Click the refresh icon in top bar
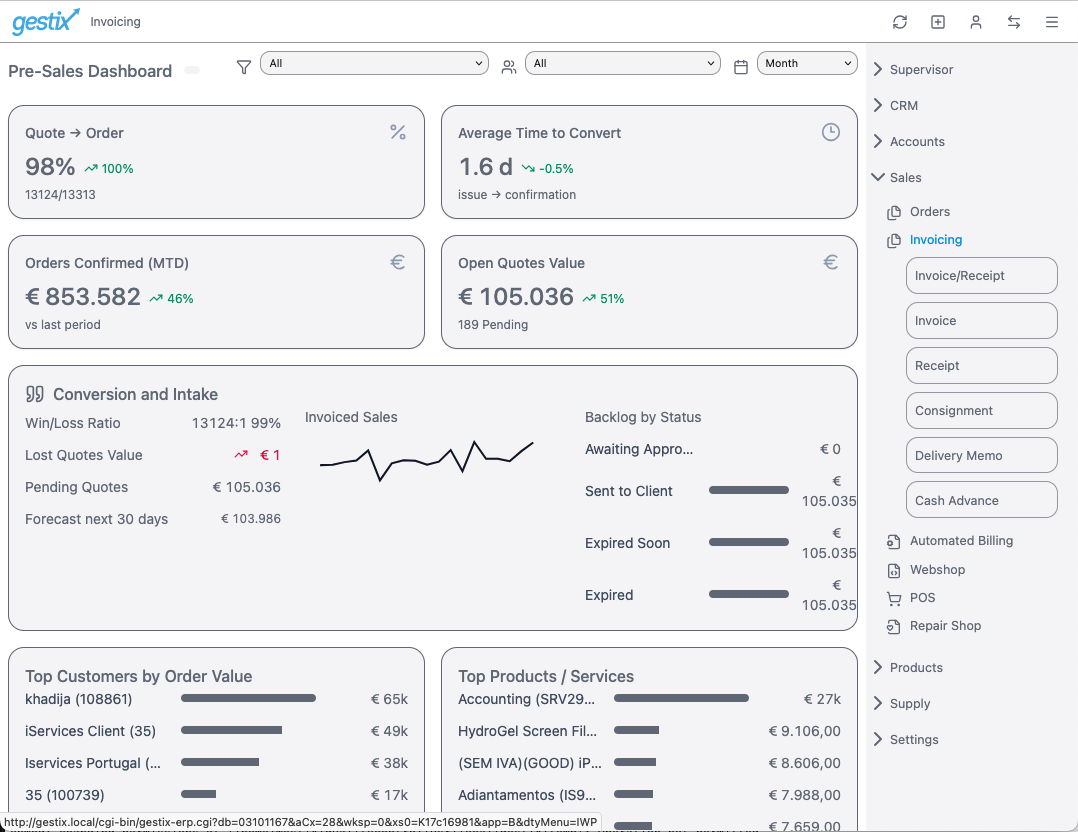The image size is (1078, 832). 900,22
